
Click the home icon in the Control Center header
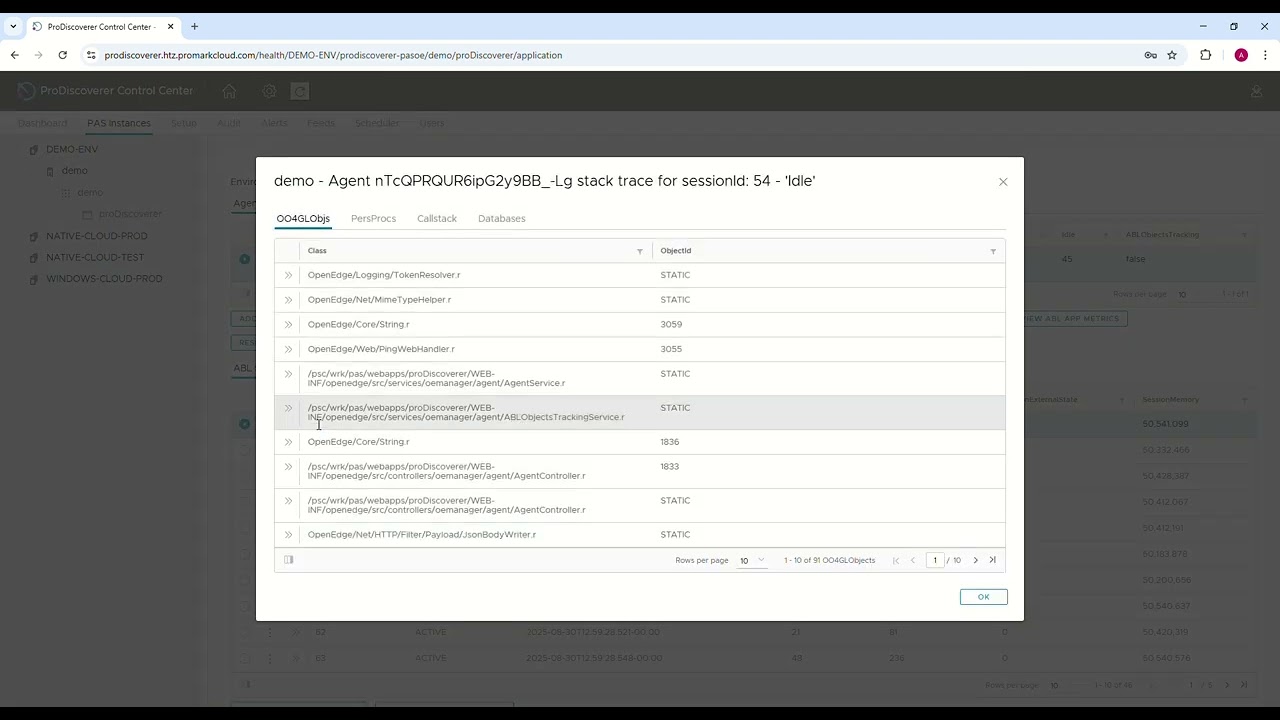229,91
